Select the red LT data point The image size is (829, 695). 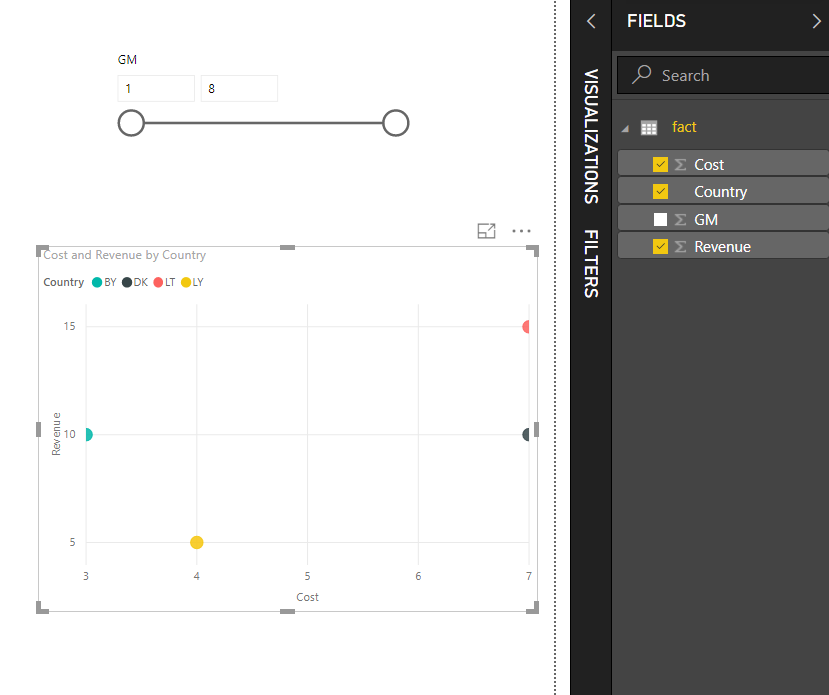pos(526,327)
